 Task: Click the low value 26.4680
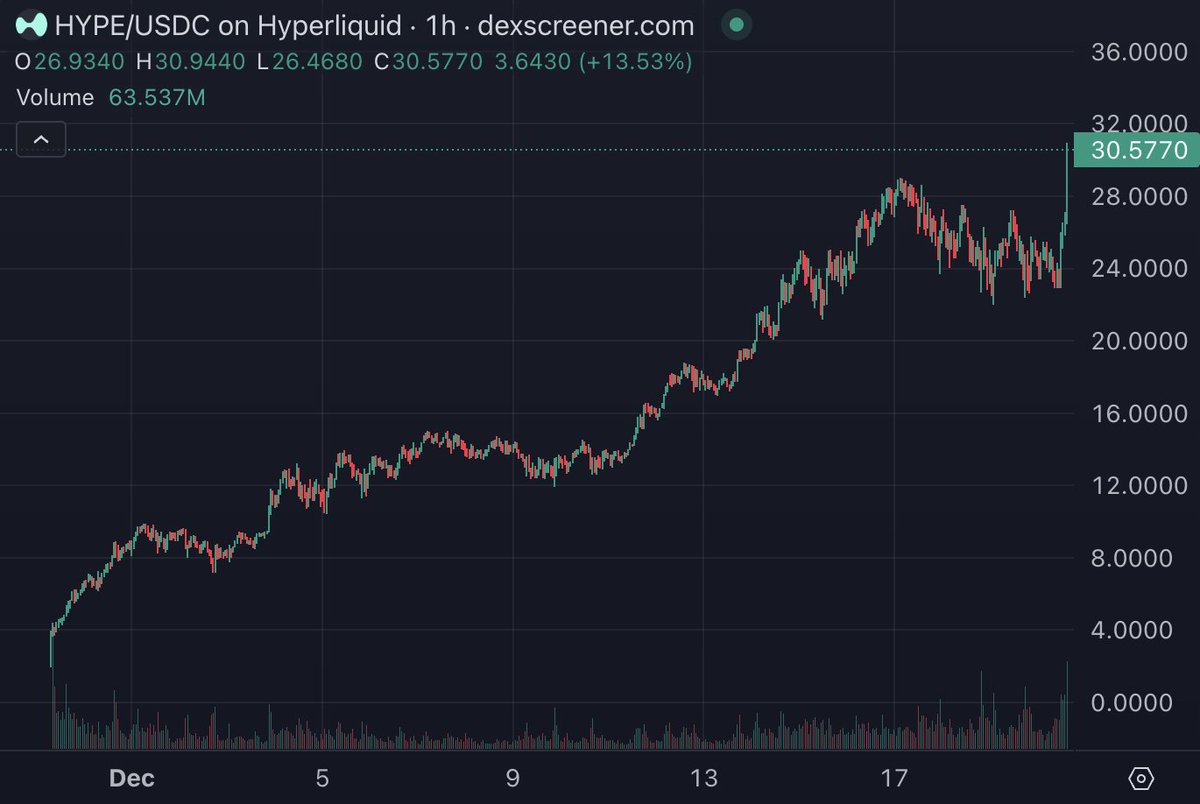316,62
